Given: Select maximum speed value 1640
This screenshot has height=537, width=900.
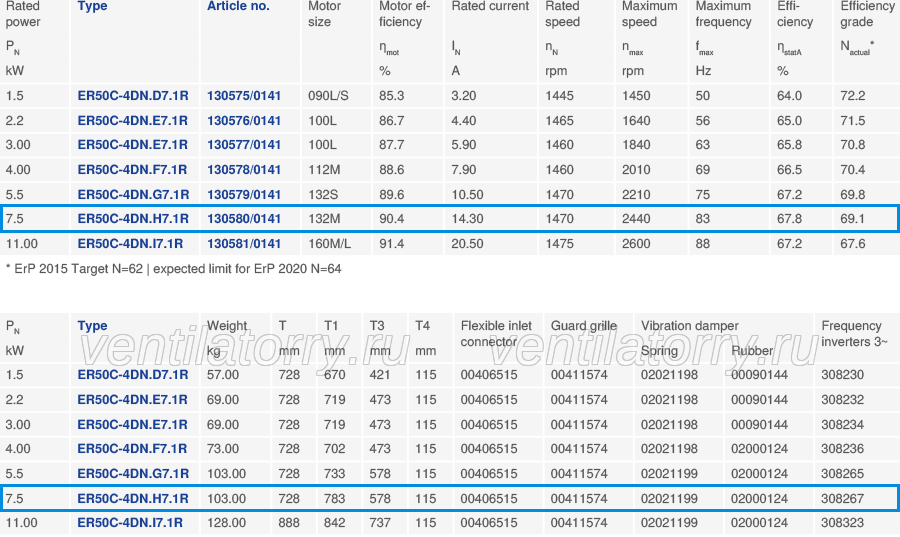Looking at the screenshot, I should (x=637, y=121).
